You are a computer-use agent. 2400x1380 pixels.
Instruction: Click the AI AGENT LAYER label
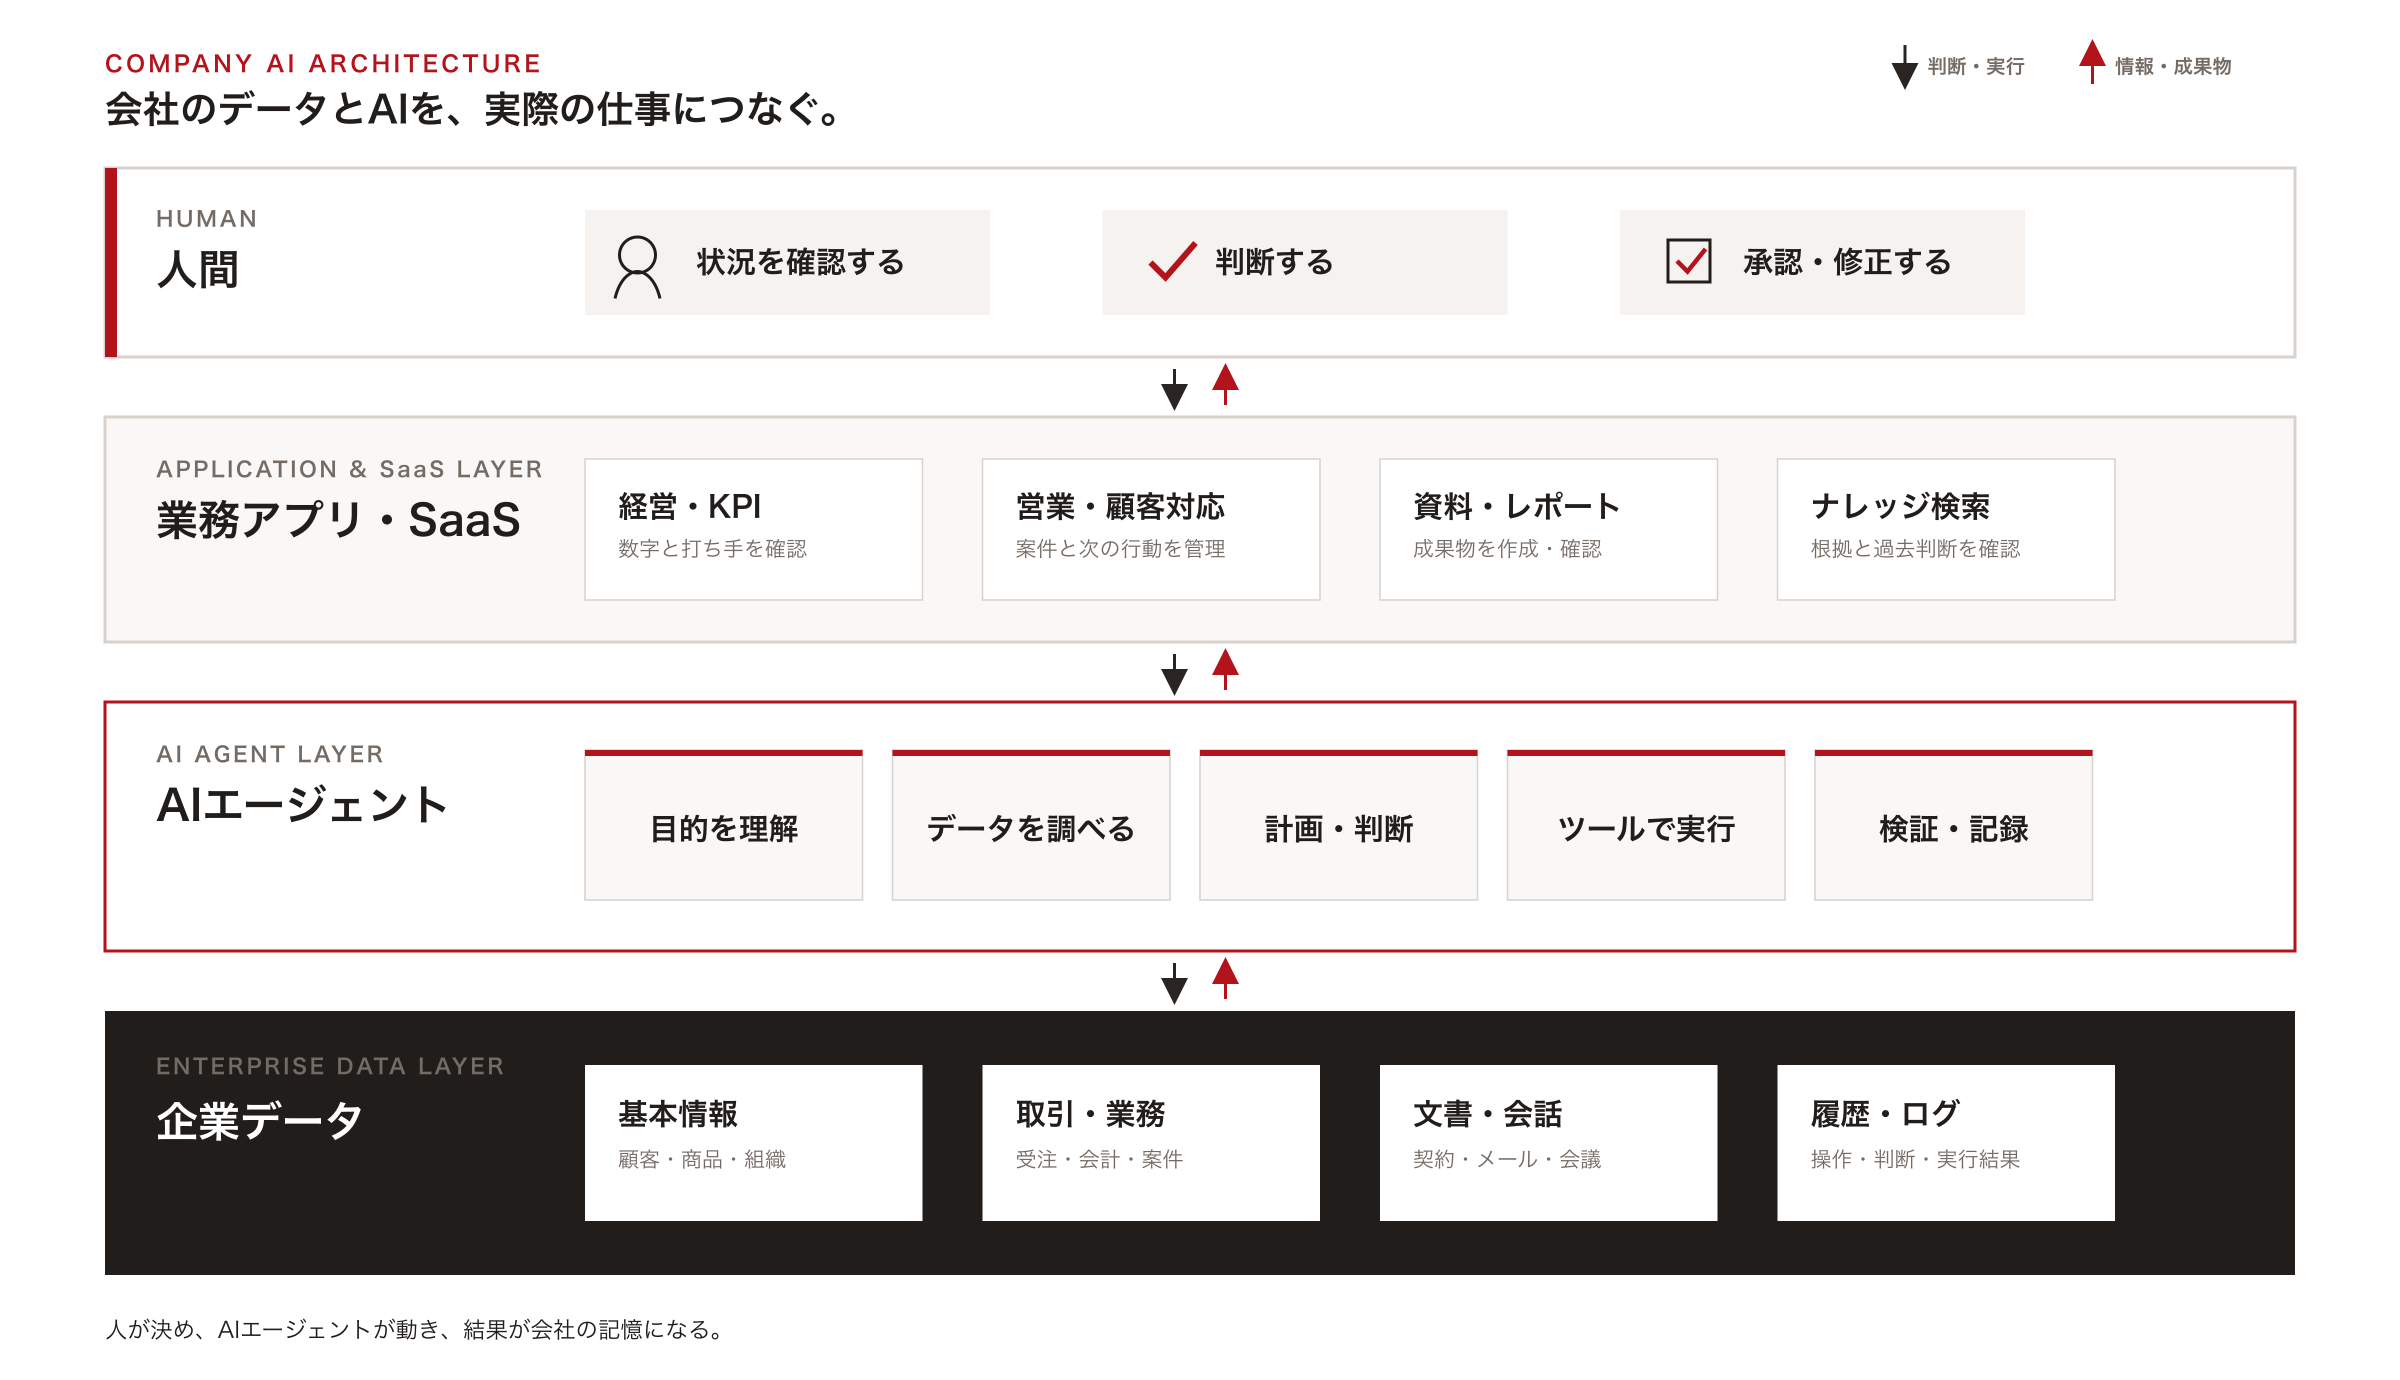[270, 754]
